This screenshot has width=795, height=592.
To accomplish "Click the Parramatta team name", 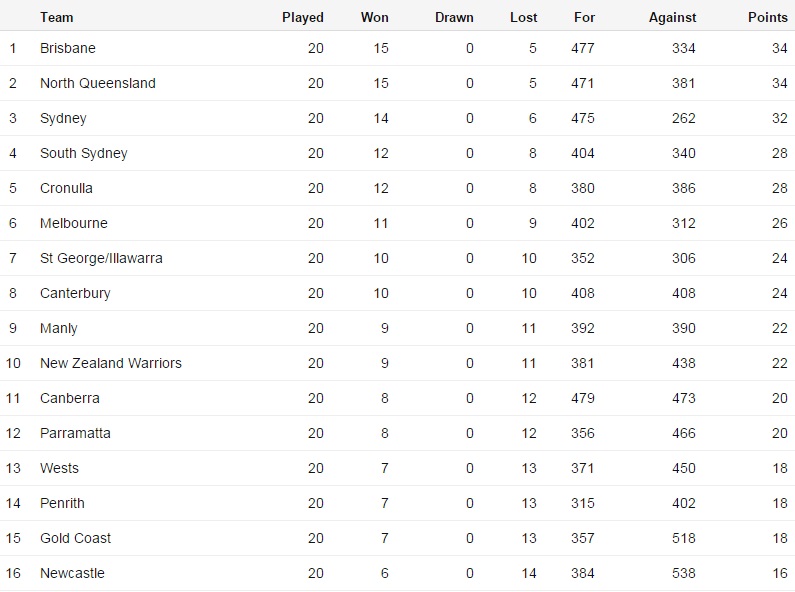I will click(x=75, y=433).
